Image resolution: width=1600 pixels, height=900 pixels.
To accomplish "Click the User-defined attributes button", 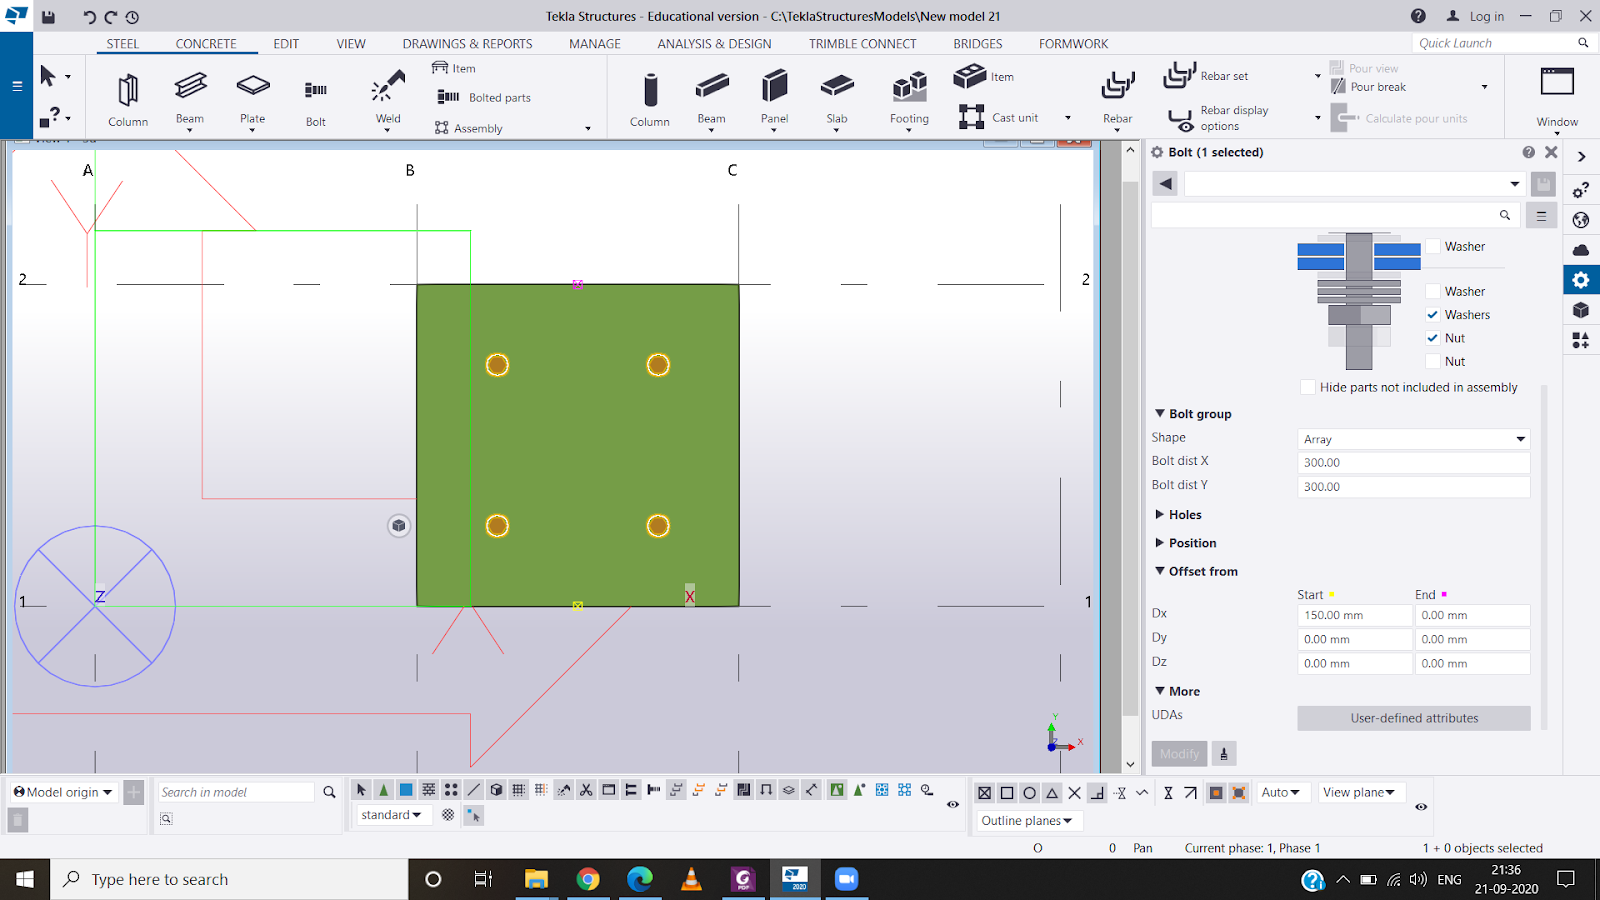I will pyautogui.click(x=1414, y=718).
